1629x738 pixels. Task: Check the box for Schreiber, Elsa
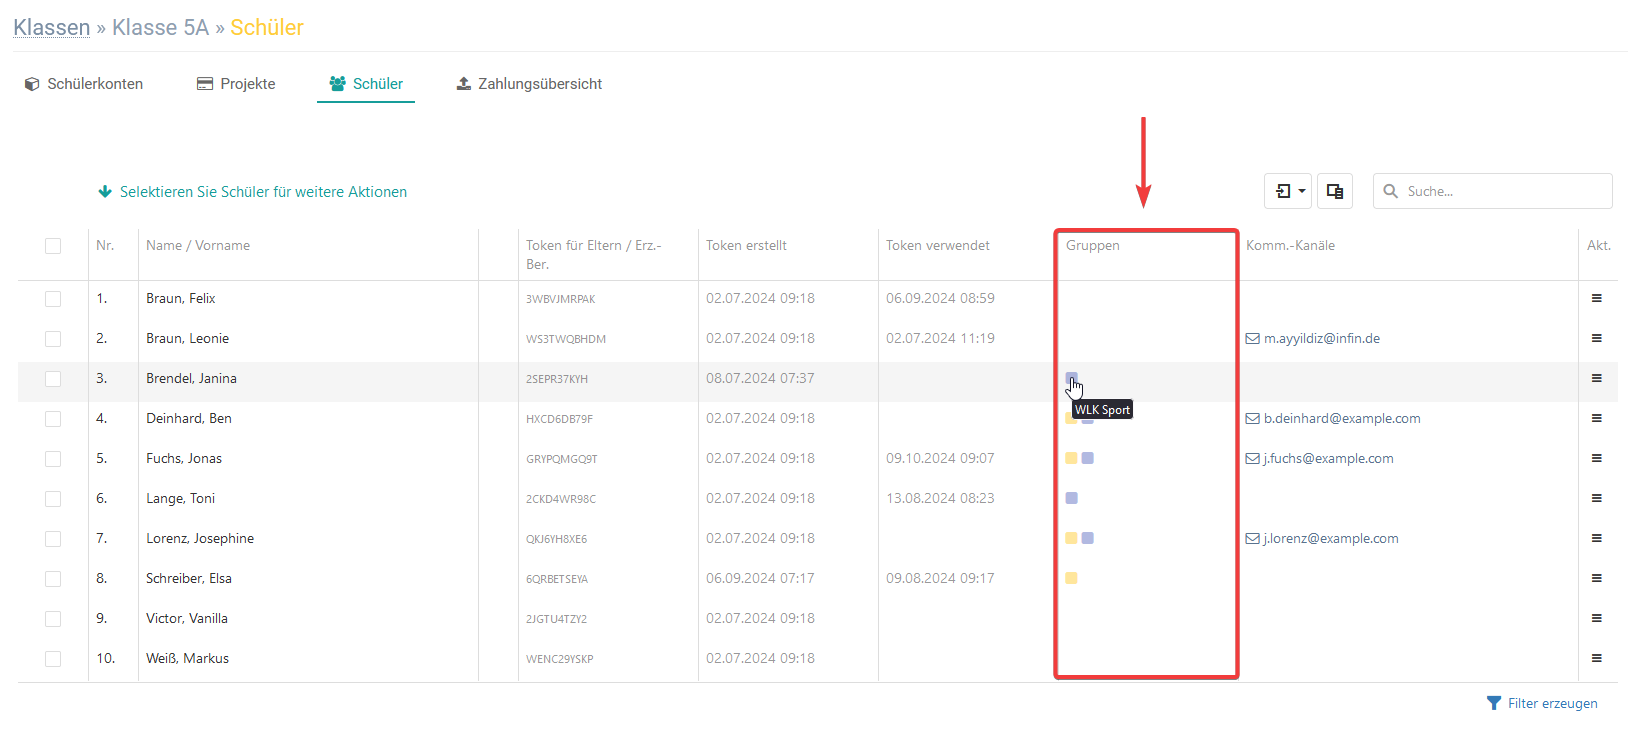coord(53,579)
